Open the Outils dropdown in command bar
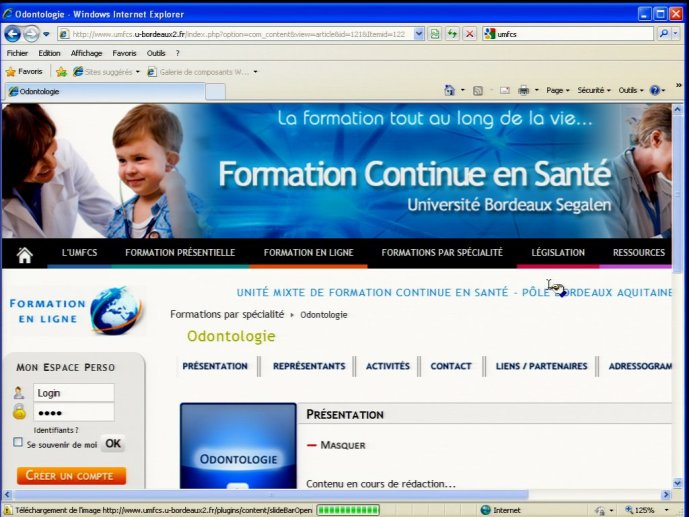This screenshot has height=517, width=689. coord(631,90)
